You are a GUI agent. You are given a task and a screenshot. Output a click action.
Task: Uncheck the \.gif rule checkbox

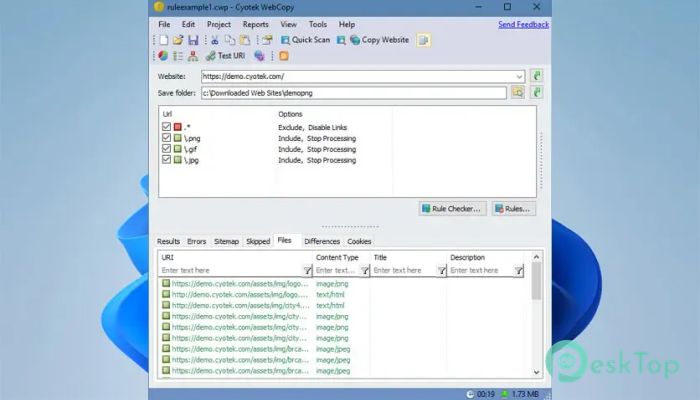pyautogui.click(x=167, y=149)
